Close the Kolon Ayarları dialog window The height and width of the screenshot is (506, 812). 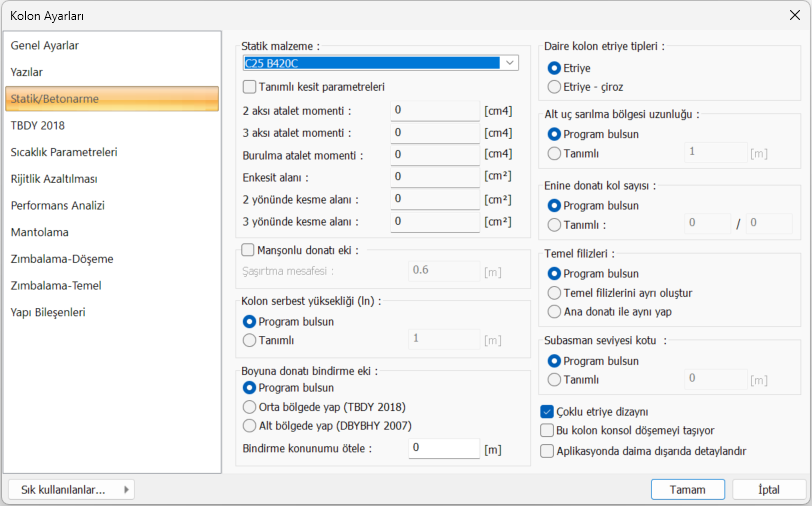click(x=794, y=15)
